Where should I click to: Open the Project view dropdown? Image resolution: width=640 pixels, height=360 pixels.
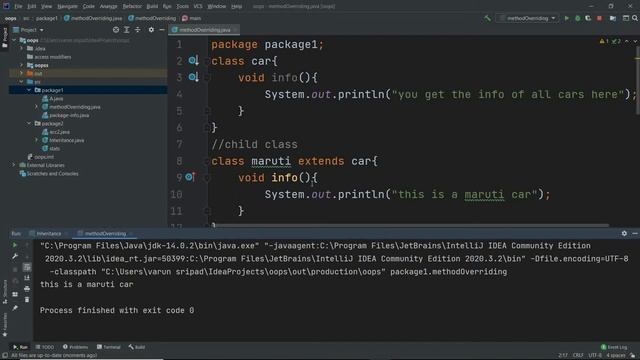28,30
